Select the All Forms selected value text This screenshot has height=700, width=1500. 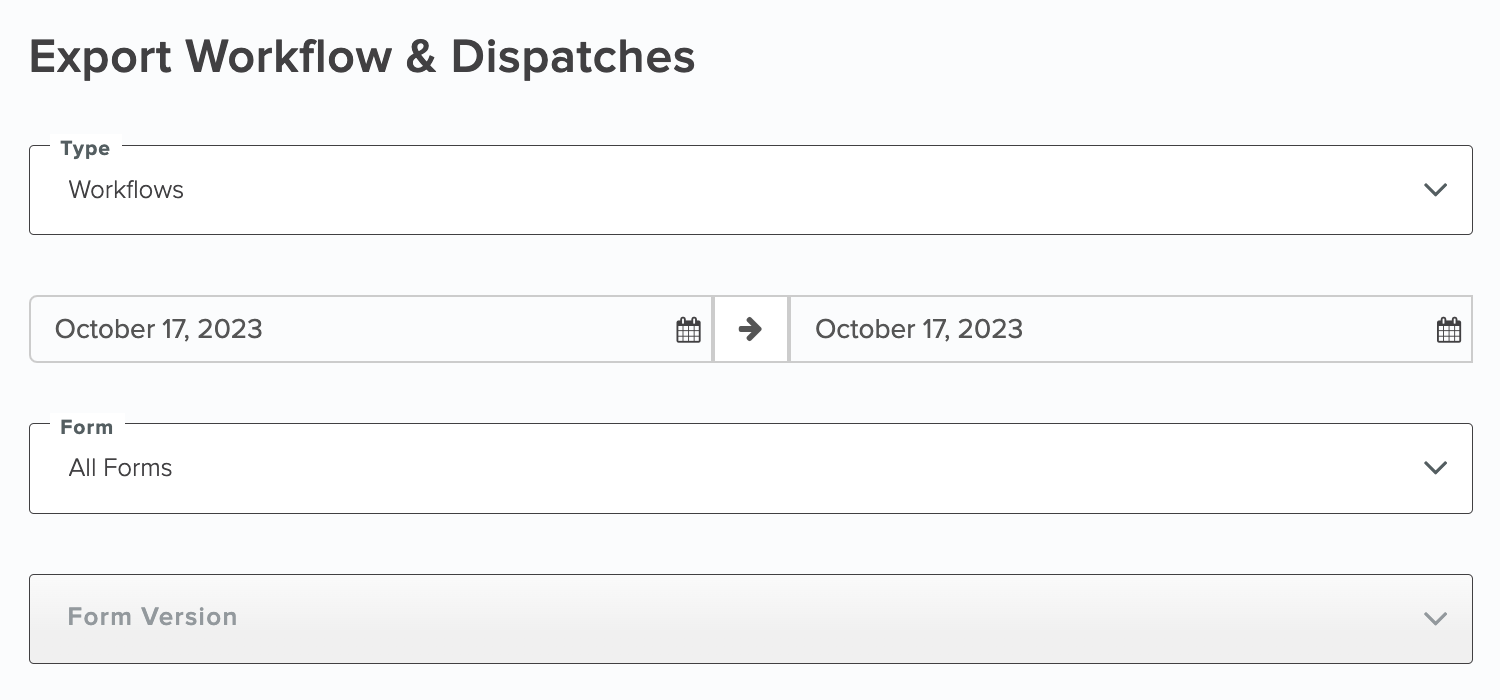tap(120, 468)
